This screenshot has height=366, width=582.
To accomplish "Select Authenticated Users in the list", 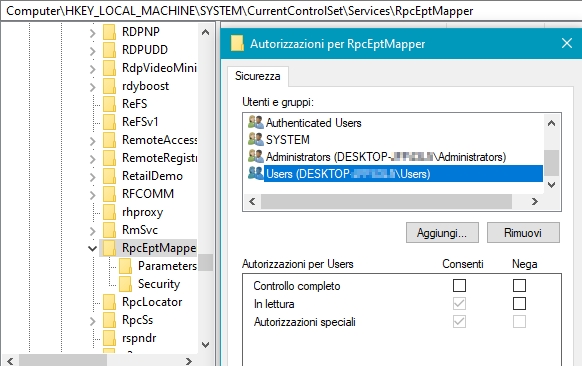I will coord(313,122).
